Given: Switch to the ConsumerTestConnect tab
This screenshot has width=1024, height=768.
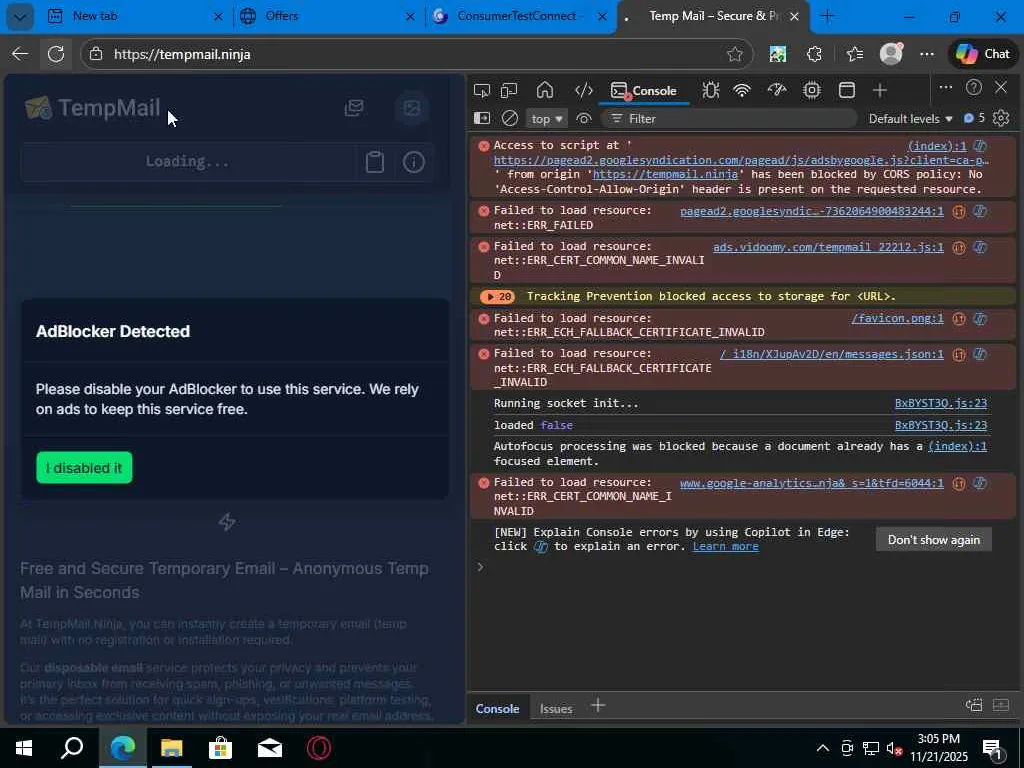Looking at the screenshot, I should pos(520,16).
